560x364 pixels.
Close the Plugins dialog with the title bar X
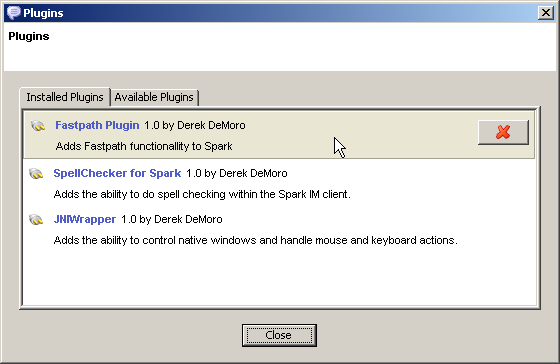pyautogui.click(x=545, y=13)
